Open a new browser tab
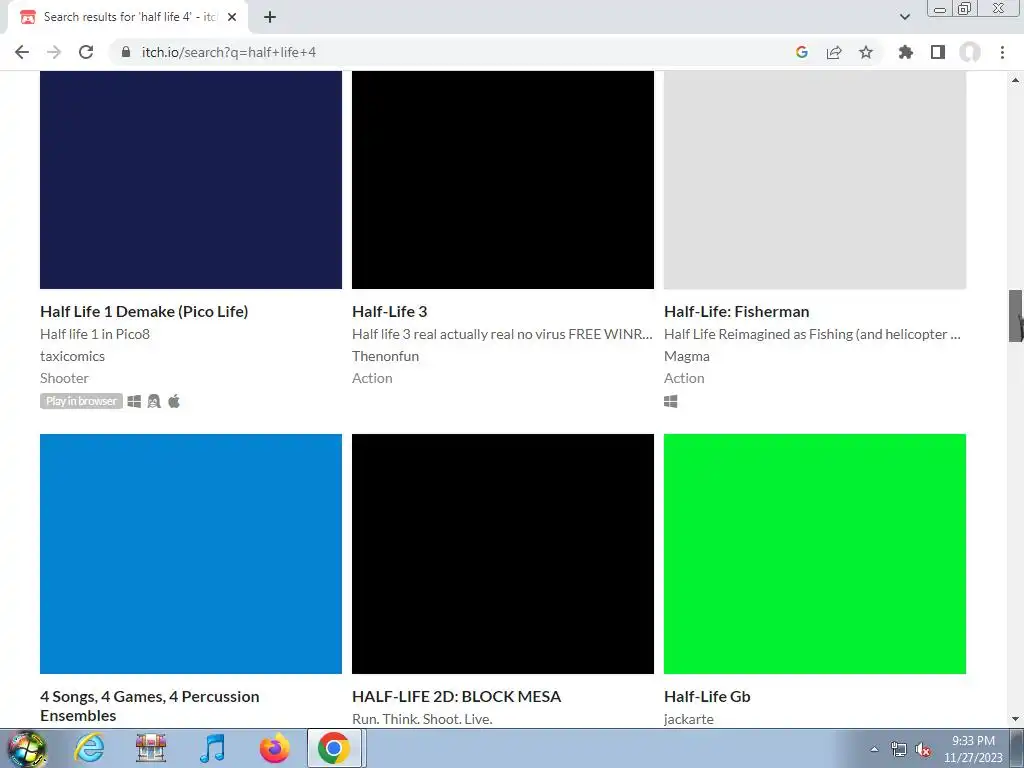This screenshot has height=768, width=1024. pyautogui.click(x=270, y=17)
